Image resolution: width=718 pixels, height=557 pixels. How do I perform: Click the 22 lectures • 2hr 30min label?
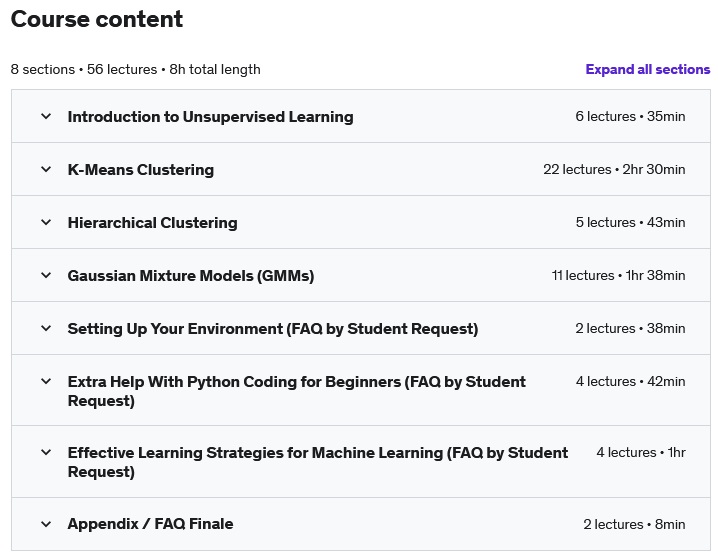(614, 169)
